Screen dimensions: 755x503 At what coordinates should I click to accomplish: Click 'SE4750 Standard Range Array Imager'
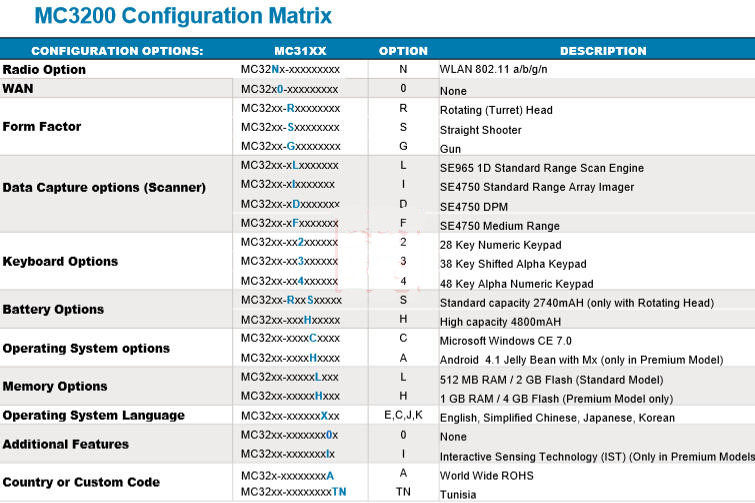coord(537,187)
